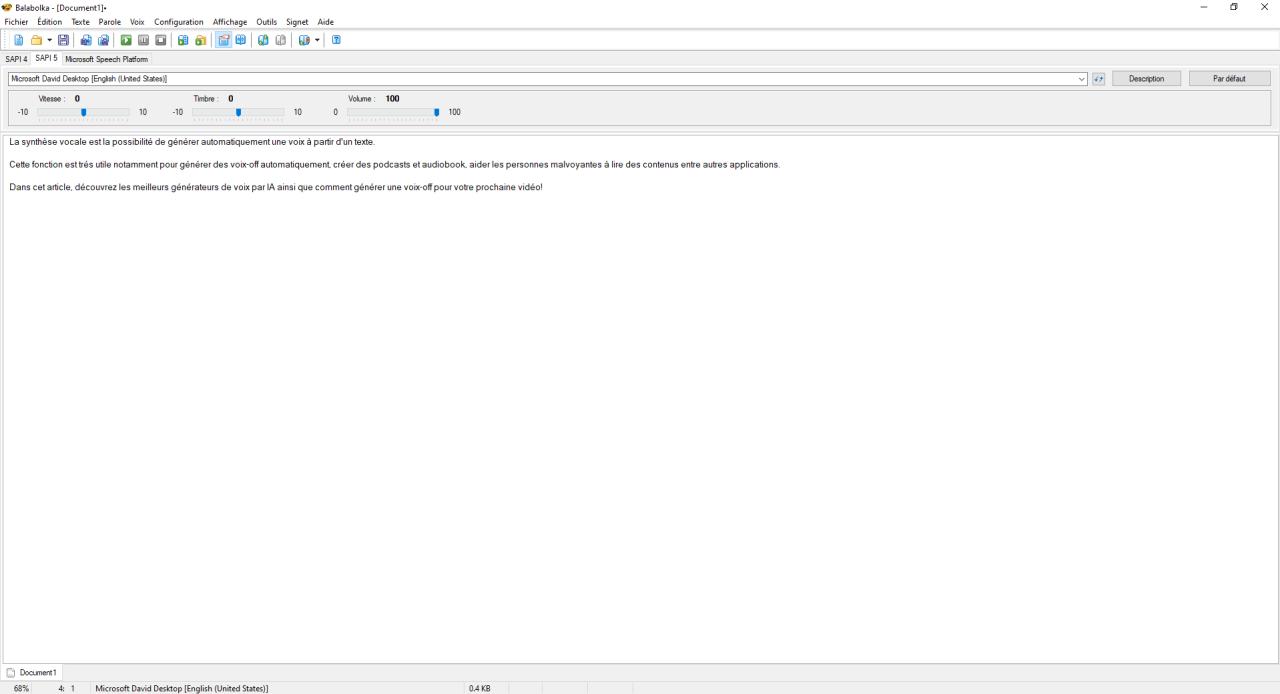Adjust the Timbre slider
The image size is (1280, 694).
coord(238,112)
